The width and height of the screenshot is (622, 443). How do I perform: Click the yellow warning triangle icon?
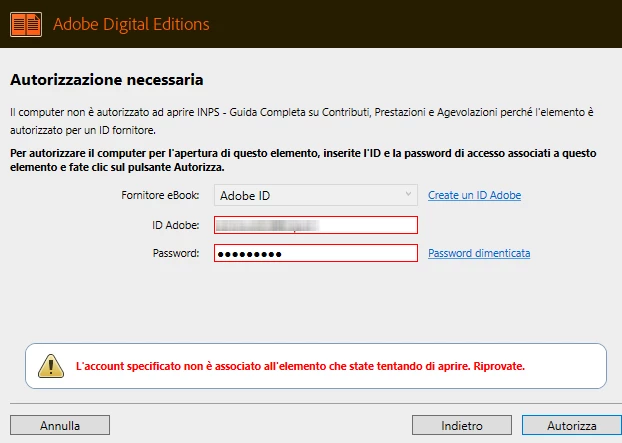[51, 366]
